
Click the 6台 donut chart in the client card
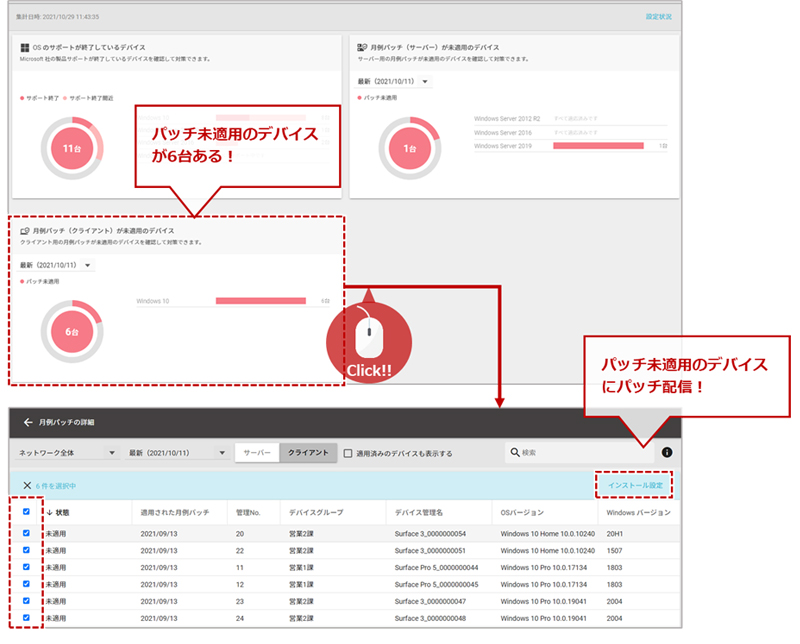(72, 332)
